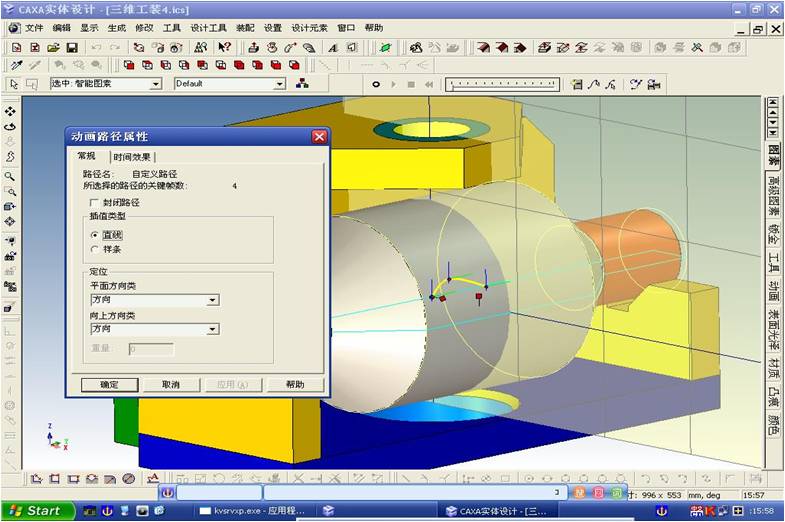Enable the 封闭路径 checkbox
Image resolution: width=785 pixels, height=522 pixels.
(95, 202)
